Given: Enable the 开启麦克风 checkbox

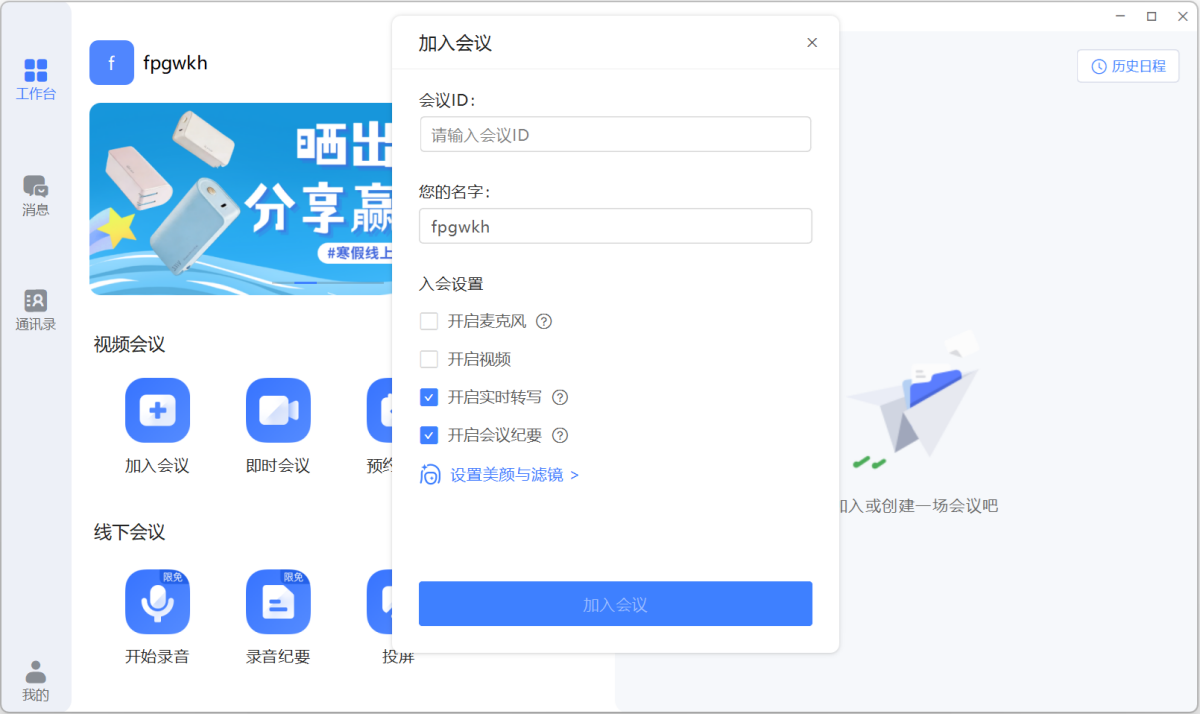Looking at the screenshot, I should click(429, 321).
